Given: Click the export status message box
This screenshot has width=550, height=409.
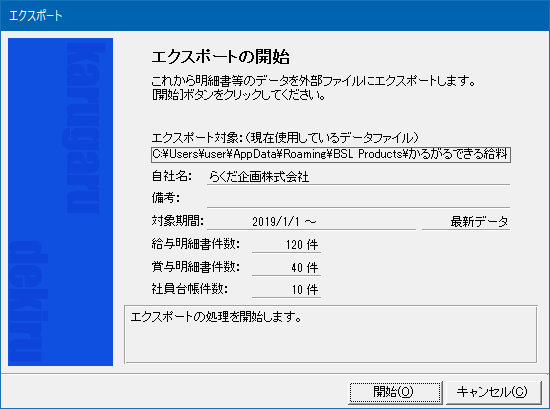Looking at the screenshot, I should [x=331, y=334].
